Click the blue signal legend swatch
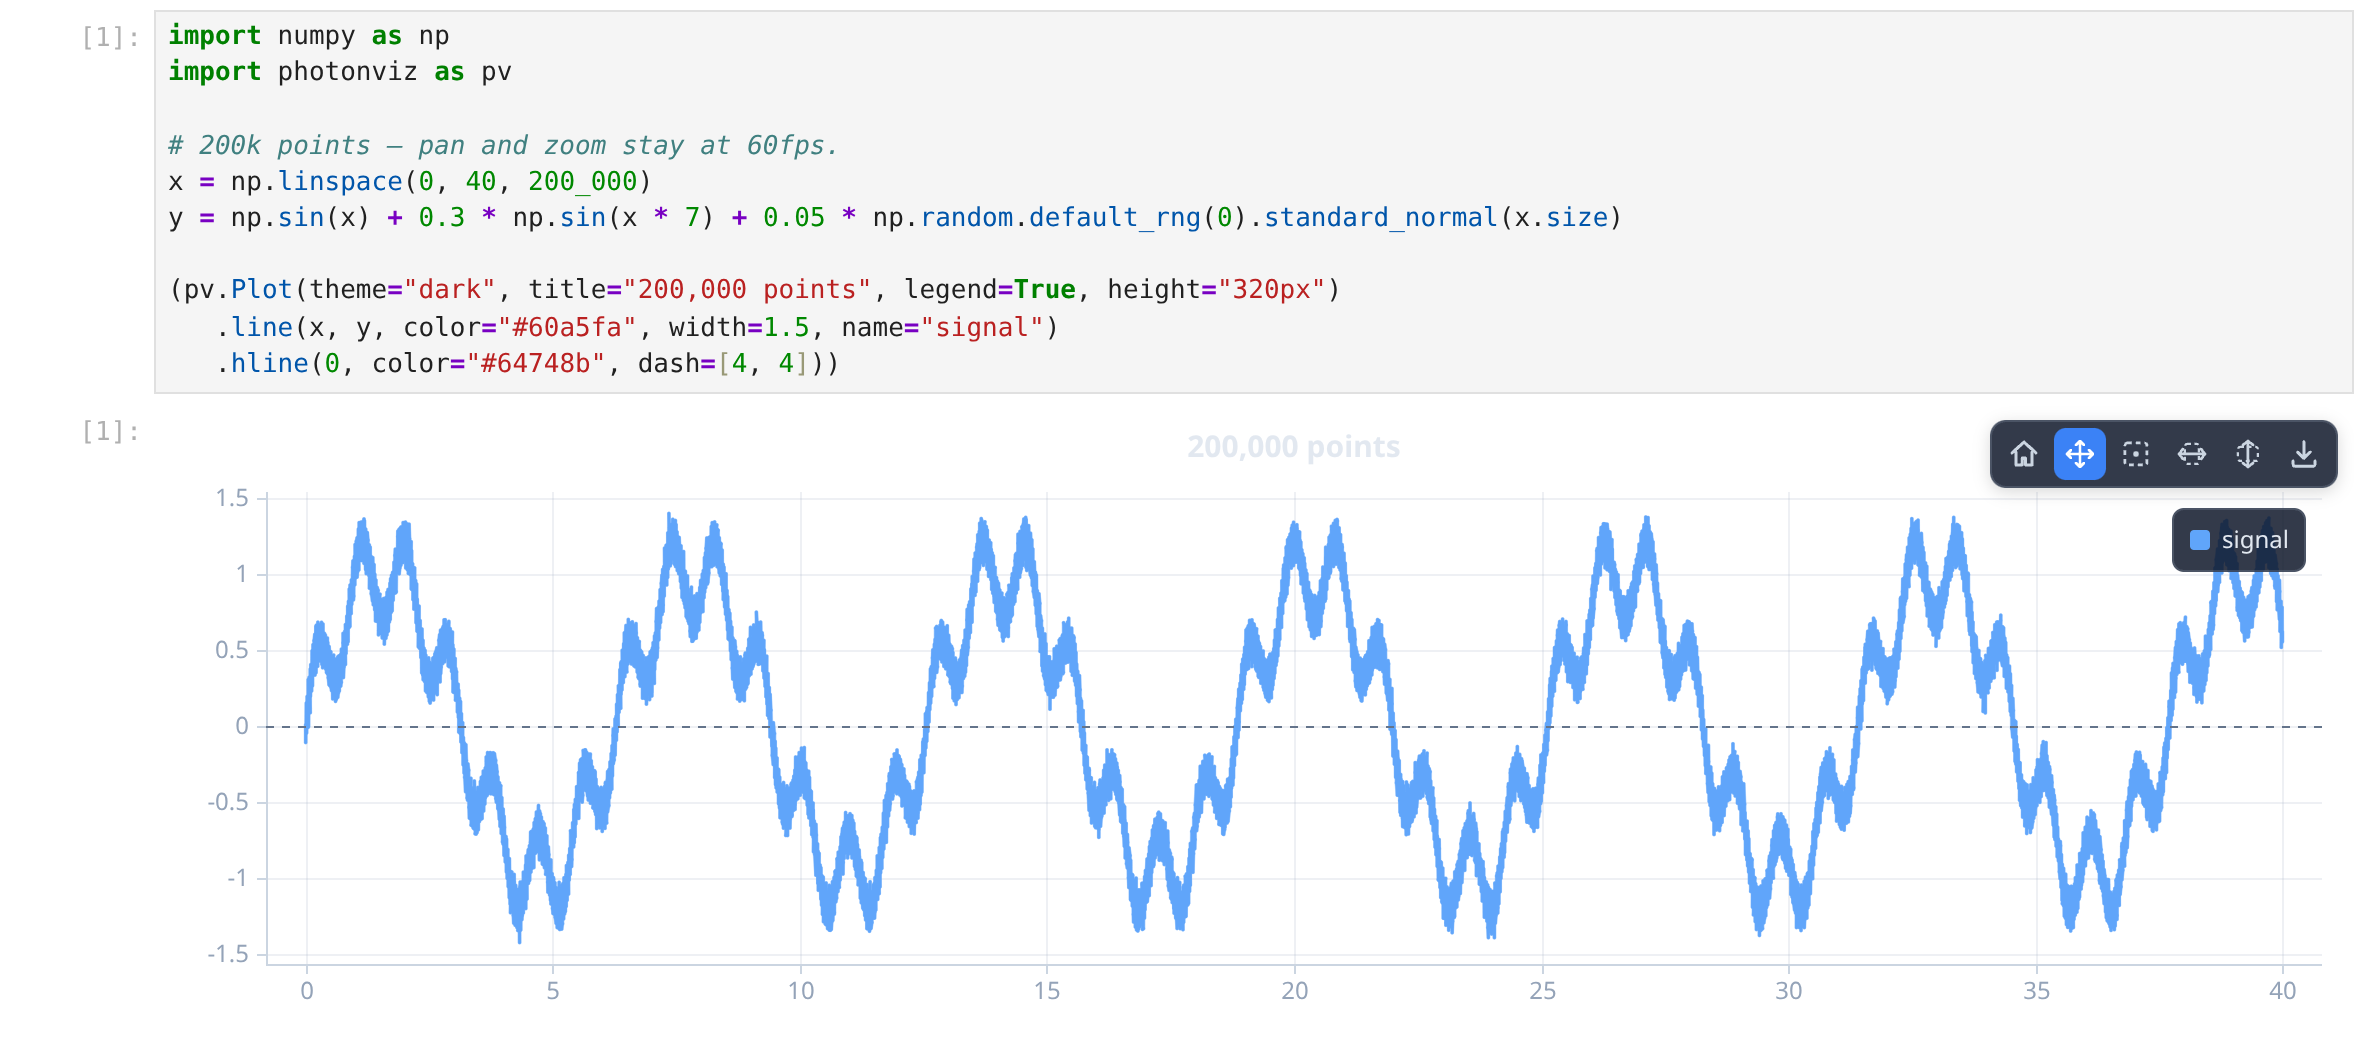 pos(2200,540)
